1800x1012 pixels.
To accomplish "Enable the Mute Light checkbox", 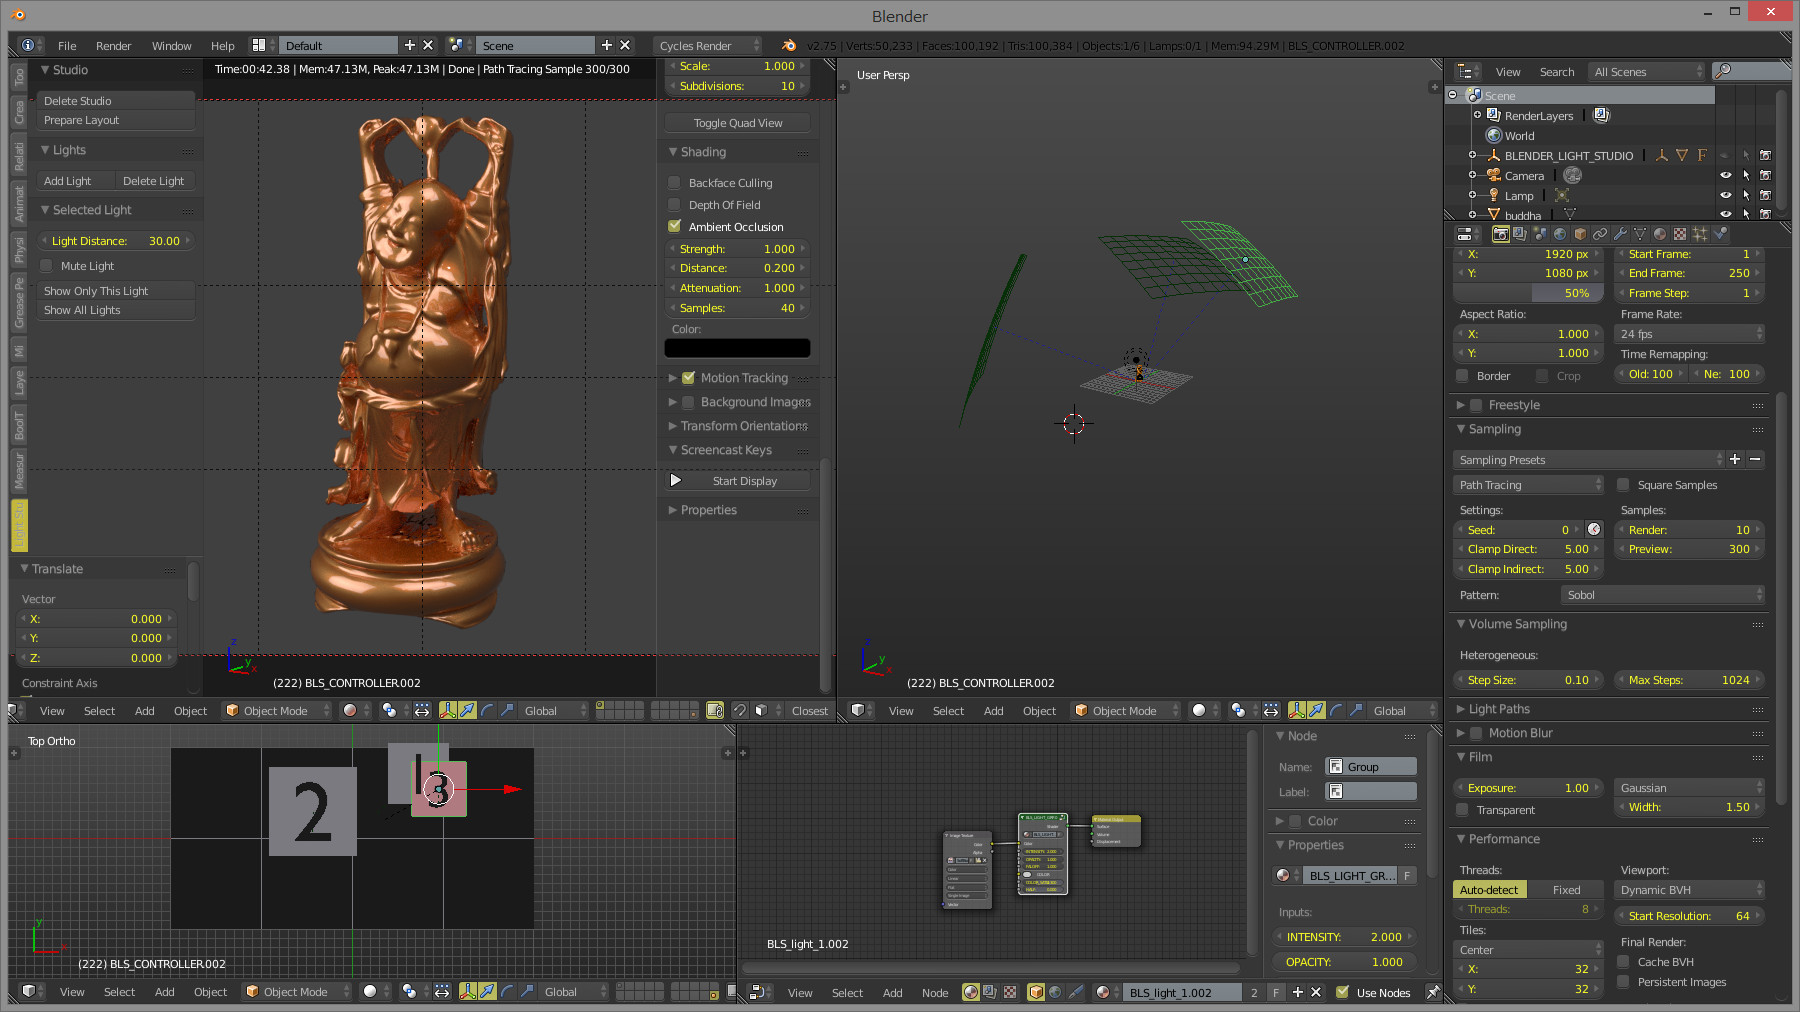I will point(47,266).
